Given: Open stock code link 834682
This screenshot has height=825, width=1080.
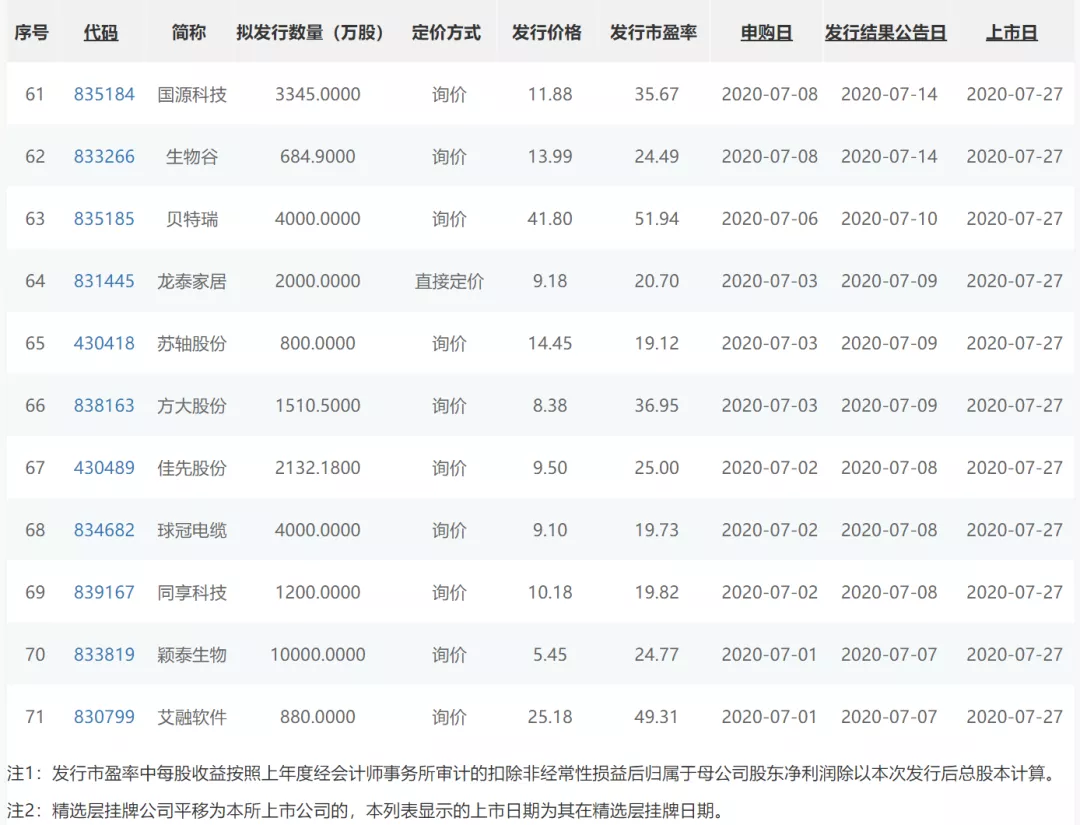Looking at the screenshot, I should (105, 530).
